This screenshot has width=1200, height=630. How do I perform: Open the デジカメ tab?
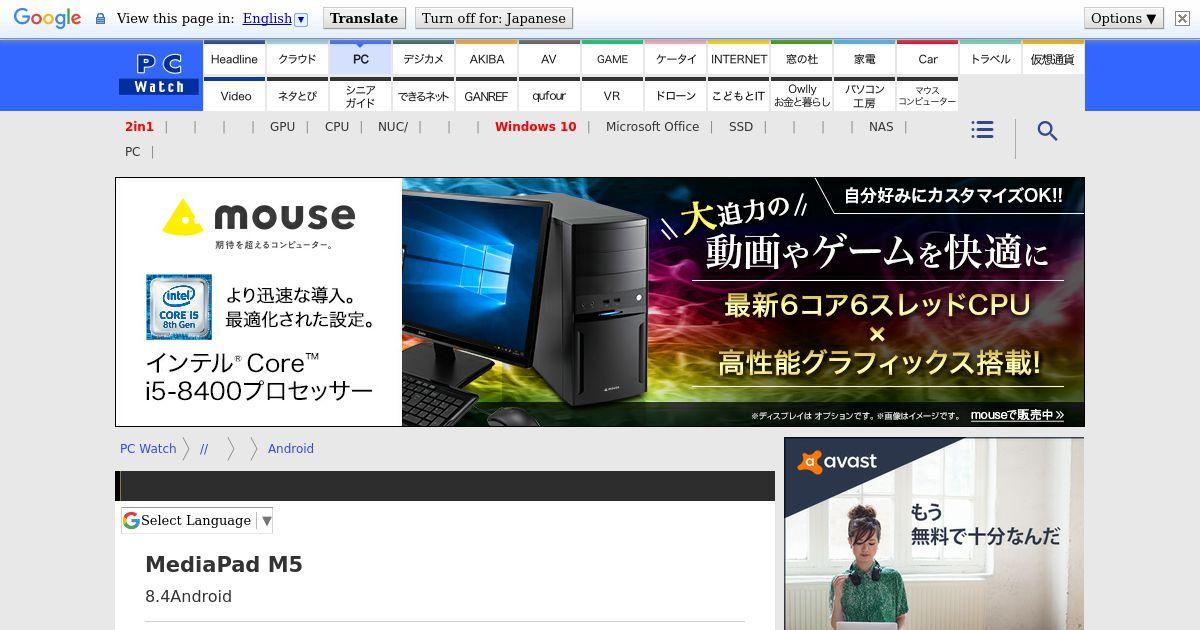423,59
